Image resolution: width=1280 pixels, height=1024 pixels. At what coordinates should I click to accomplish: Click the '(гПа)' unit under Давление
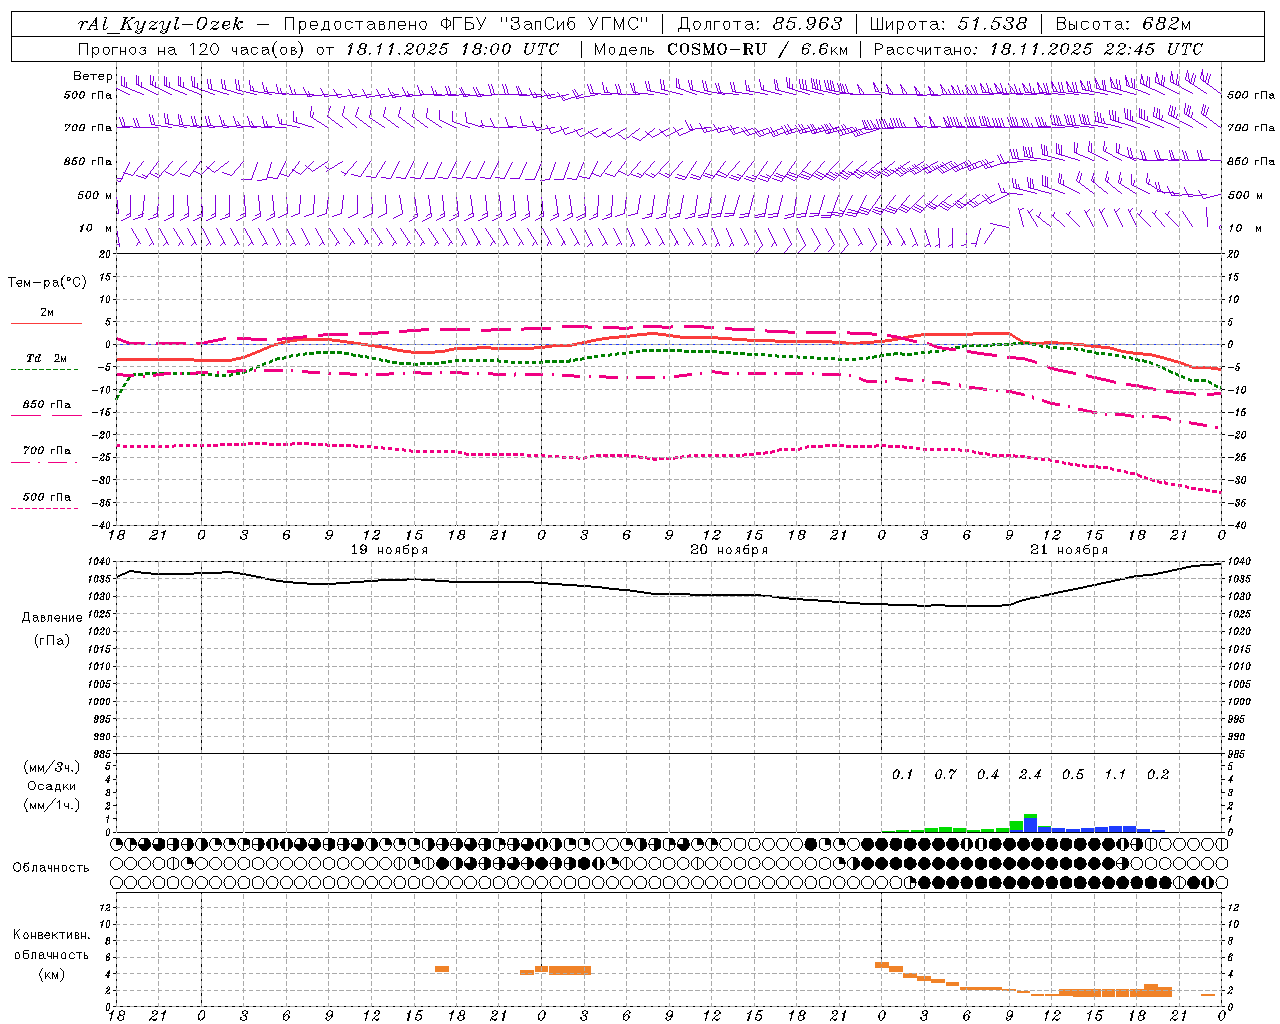coord(52,640)
